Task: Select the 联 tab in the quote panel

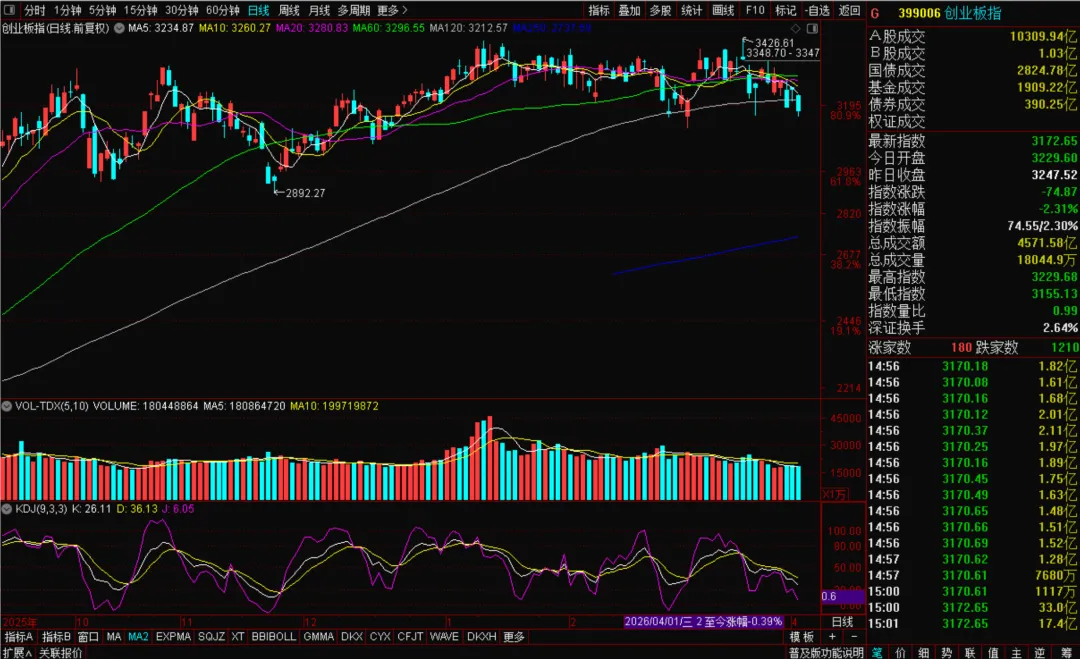Action: click(x=970, y=652)
